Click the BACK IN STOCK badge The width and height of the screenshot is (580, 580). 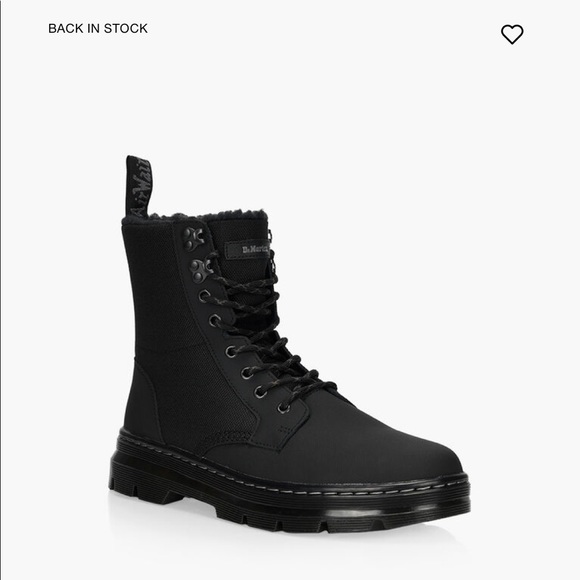pos(98,28)
